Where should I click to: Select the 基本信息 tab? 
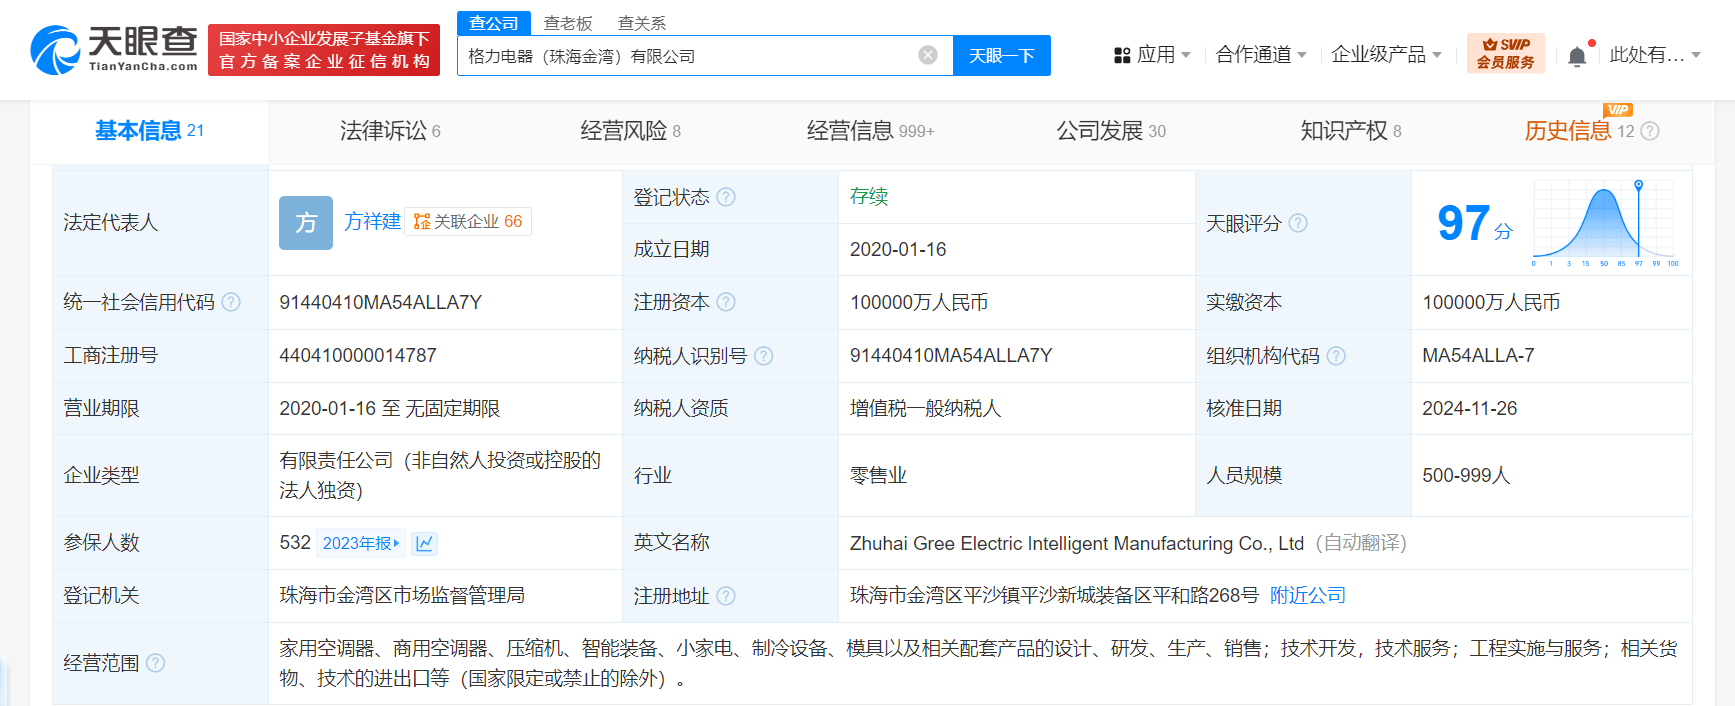coord(149,131)
